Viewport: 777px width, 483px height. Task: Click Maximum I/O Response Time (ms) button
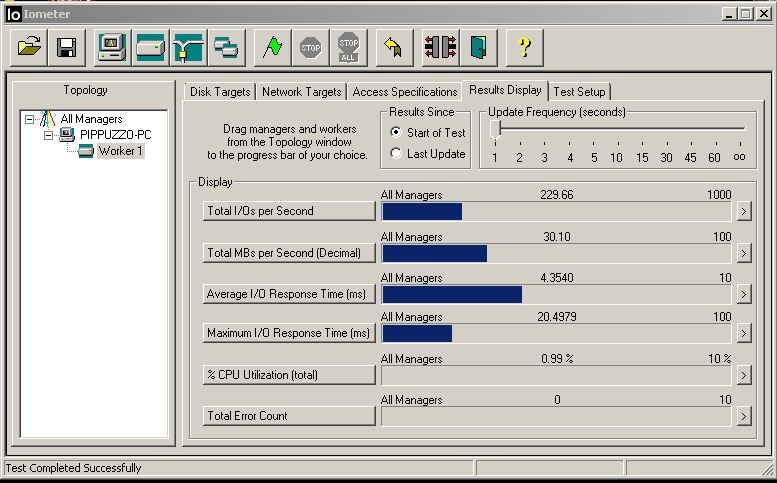pyautogui.click(x=289, y=333)
